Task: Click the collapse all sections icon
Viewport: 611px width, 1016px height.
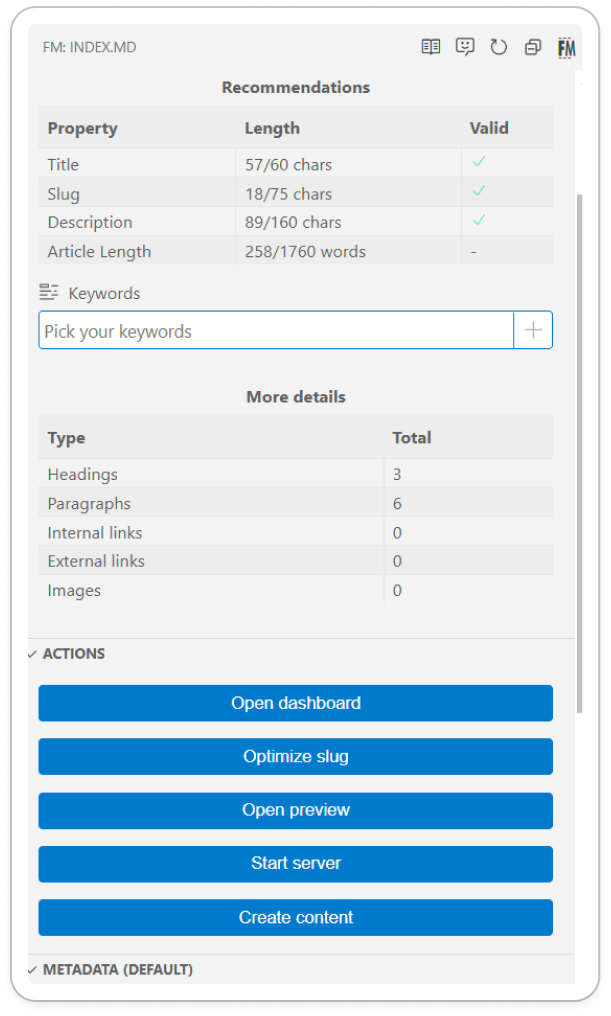Action: [x=533, y=47]
